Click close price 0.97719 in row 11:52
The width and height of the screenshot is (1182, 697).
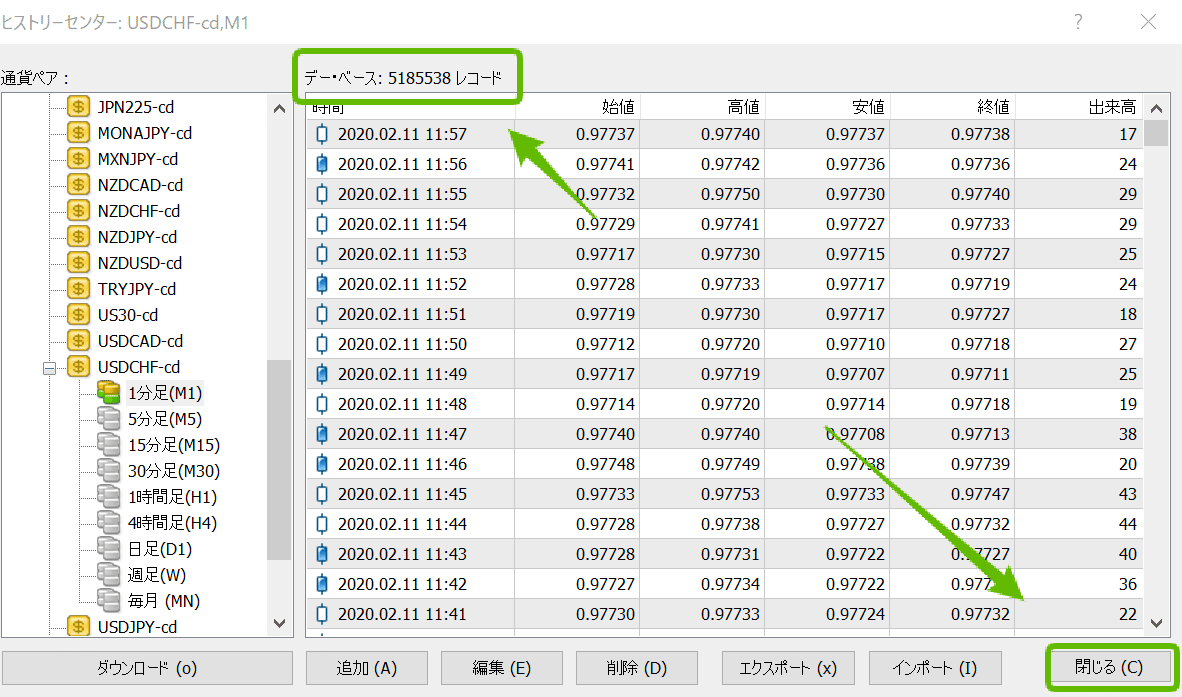click(980, 284)
